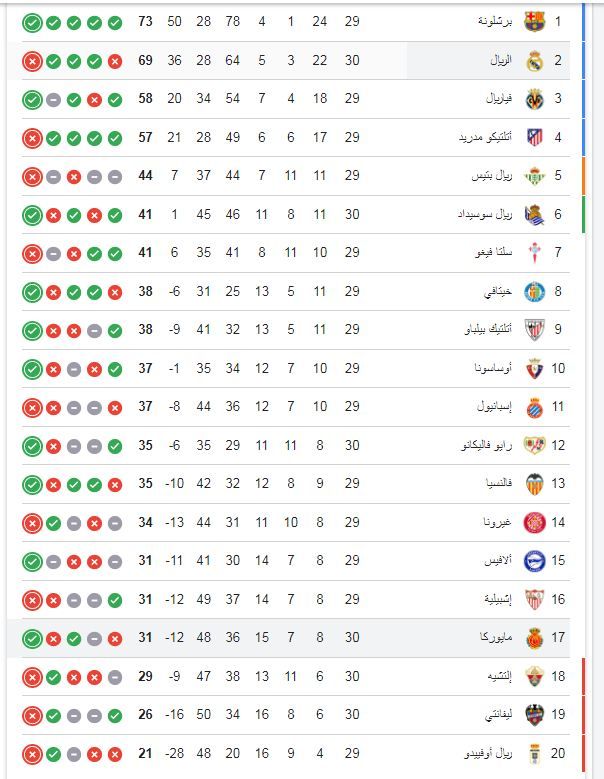
Task: Select the highlighted مايوركا row points value
Action: (145, 638)
